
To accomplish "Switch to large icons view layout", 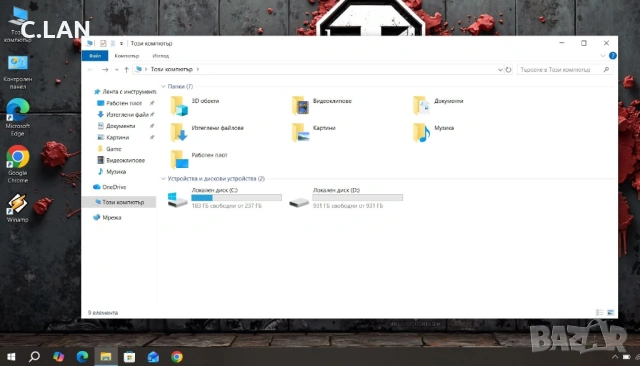I will coord(610,313).
